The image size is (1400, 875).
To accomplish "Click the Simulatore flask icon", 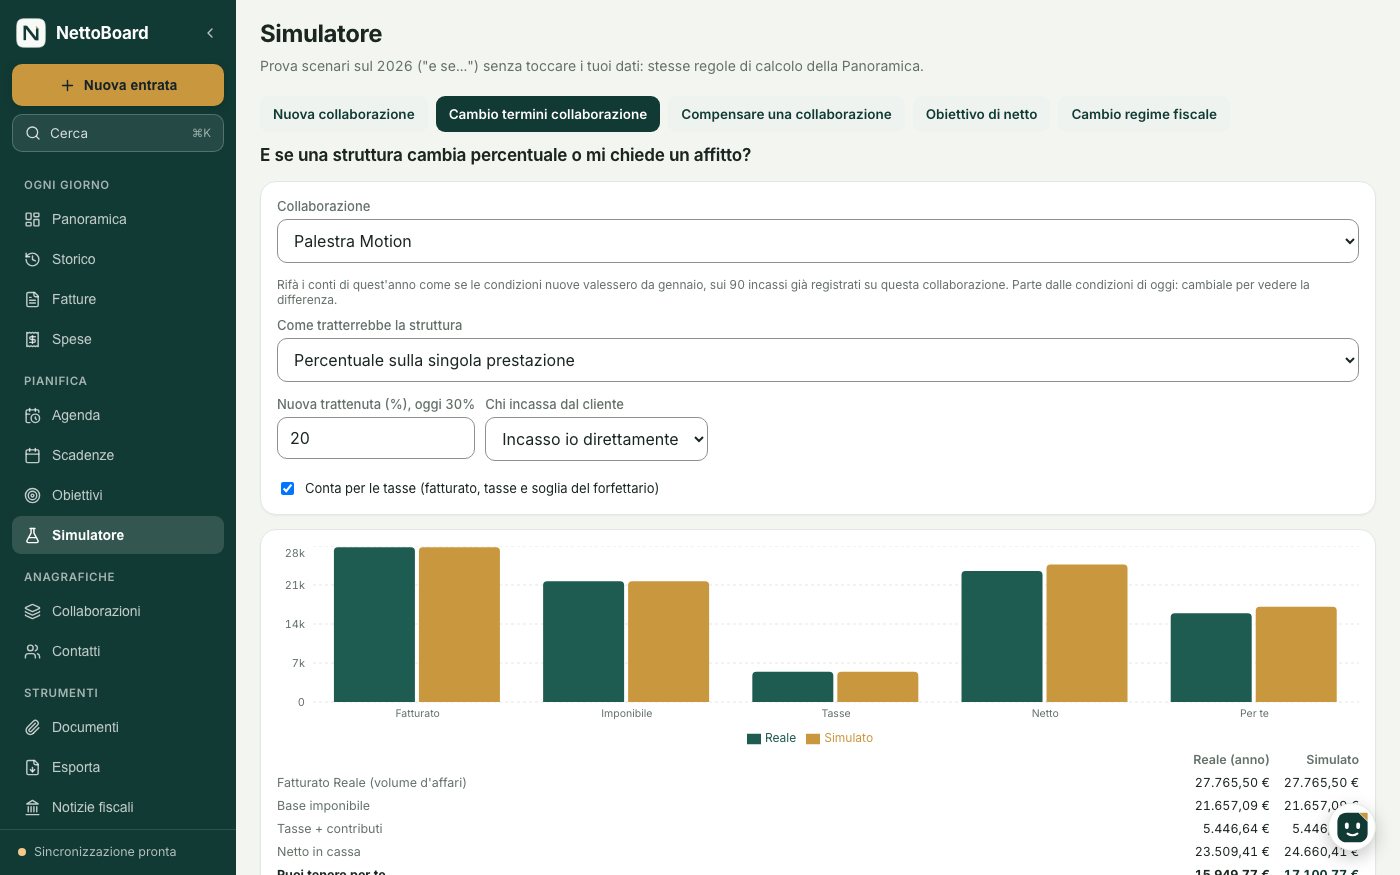I will pyautogui.click(x=32, y=535).
